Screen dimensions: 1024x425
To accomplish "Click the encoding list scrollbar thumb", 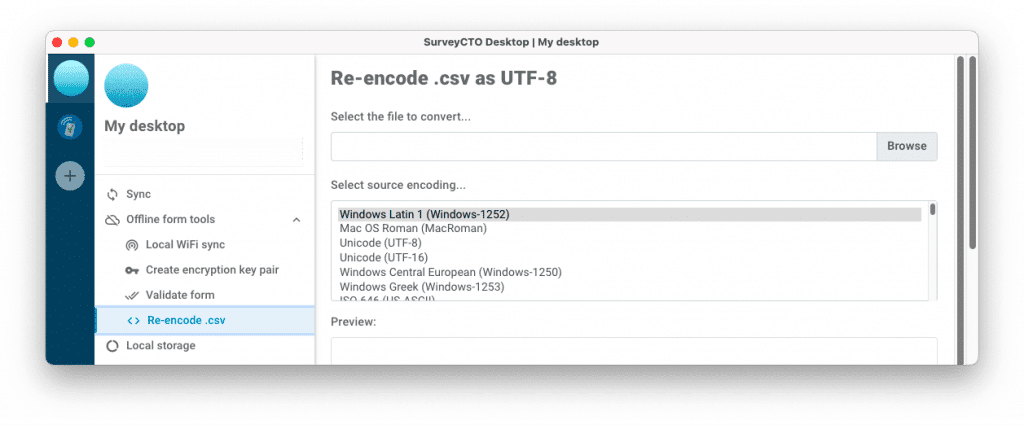I will 933,210.
